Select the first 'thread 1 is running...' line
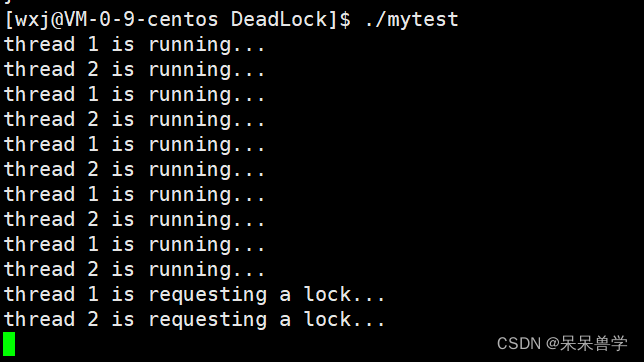Image resolution: width=644 pixels, height=362 pixels. [x=134, y=45]
